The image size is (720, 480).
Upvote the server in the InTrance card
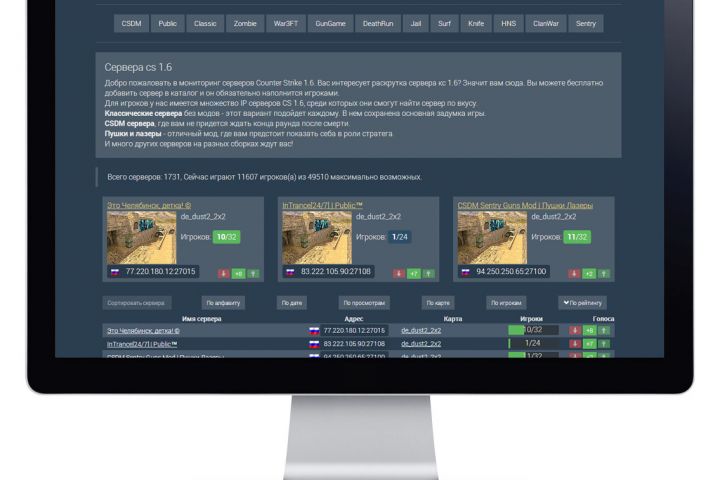click(428, 274)
